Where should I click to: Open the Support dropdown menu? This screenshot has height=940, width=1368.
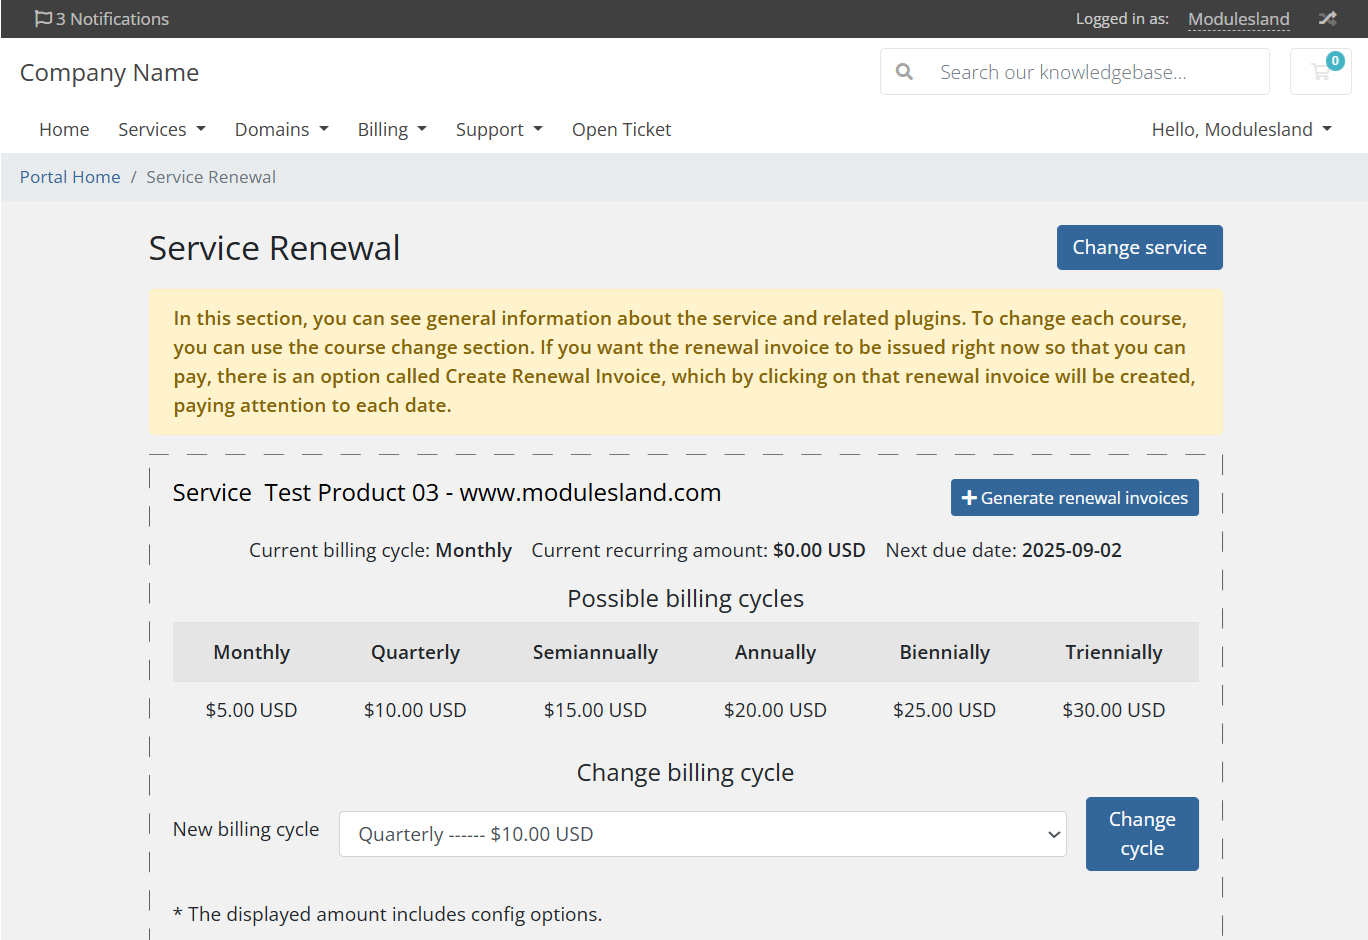(500, 129)
